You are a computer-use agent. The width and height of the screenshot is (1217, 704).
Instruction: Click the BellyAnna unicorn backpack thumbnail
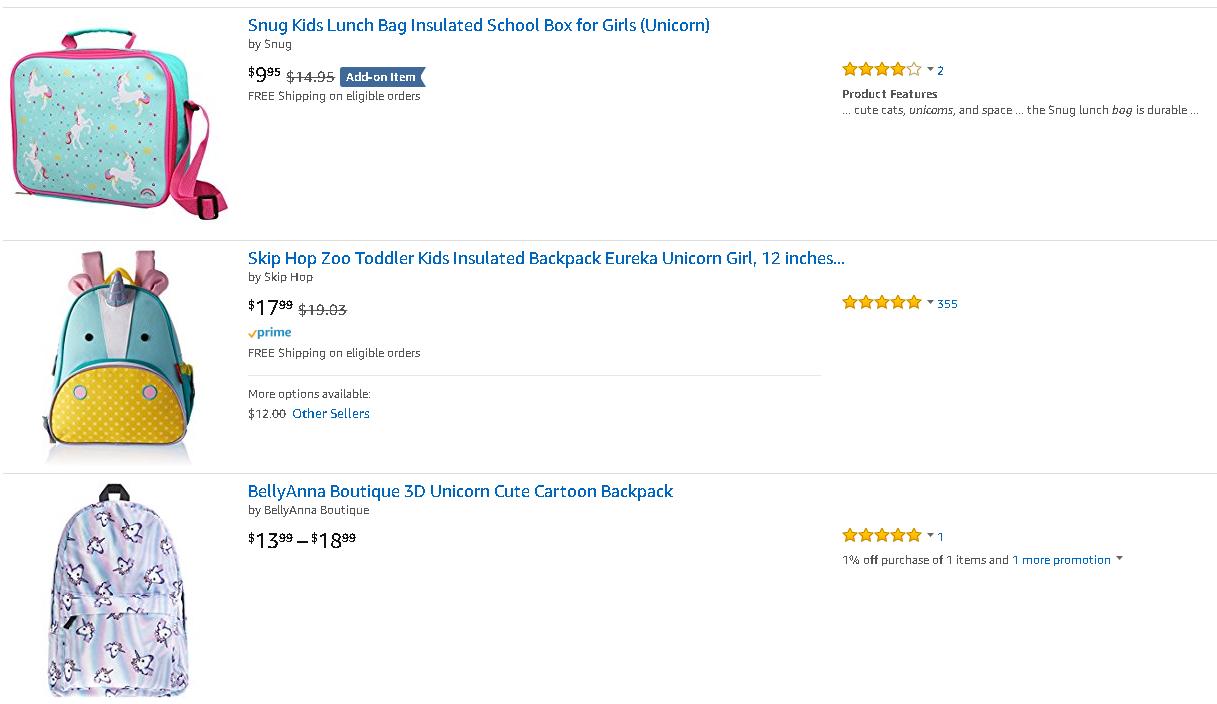click(x=118, y=590)
